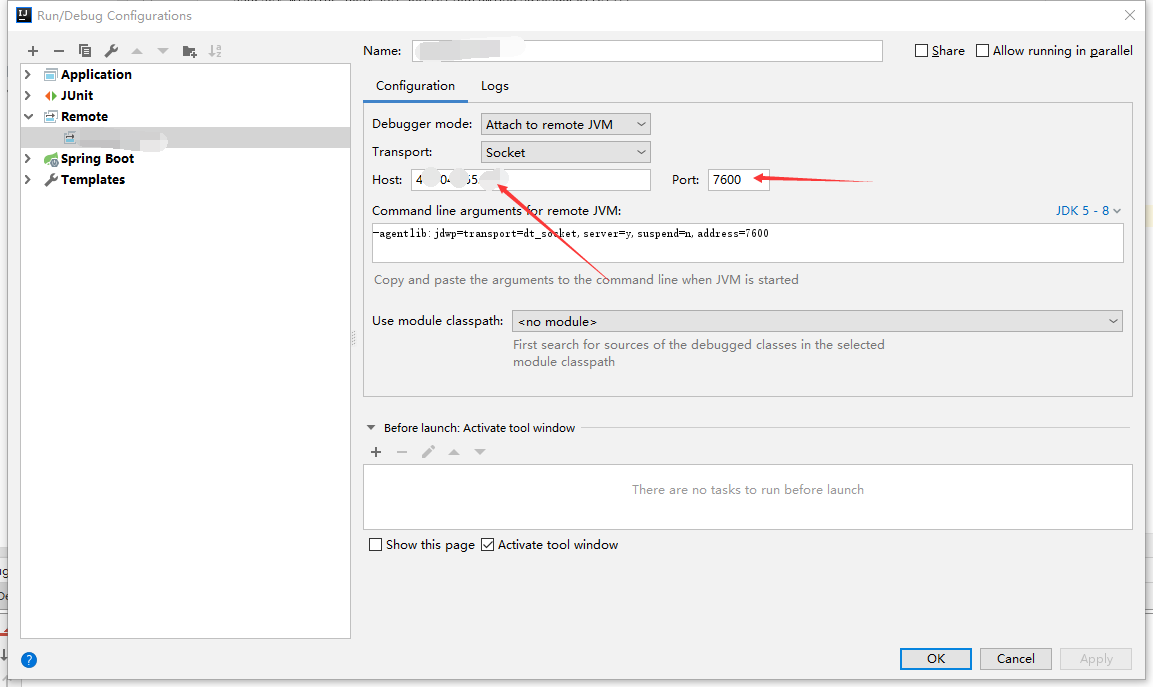Add a new configuration with the plus icon
Viewport: 1153px width, 687px height.
[x=32, y=51]
